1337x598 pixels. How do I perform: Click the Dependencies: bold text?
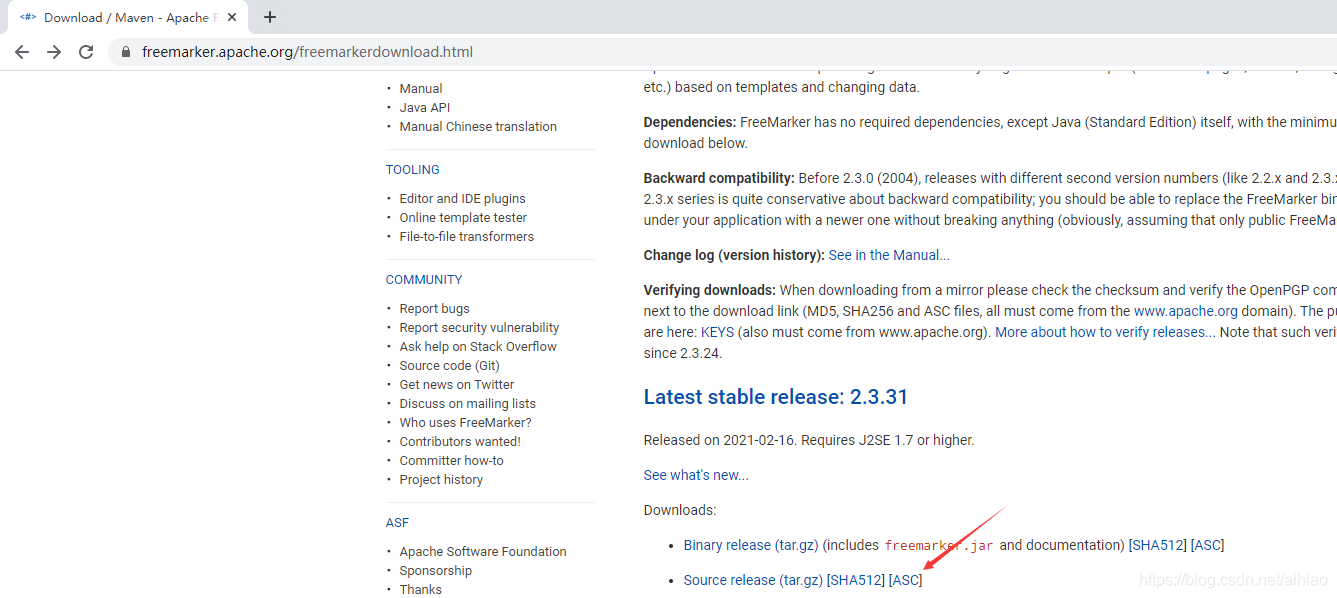pos(690,122)
